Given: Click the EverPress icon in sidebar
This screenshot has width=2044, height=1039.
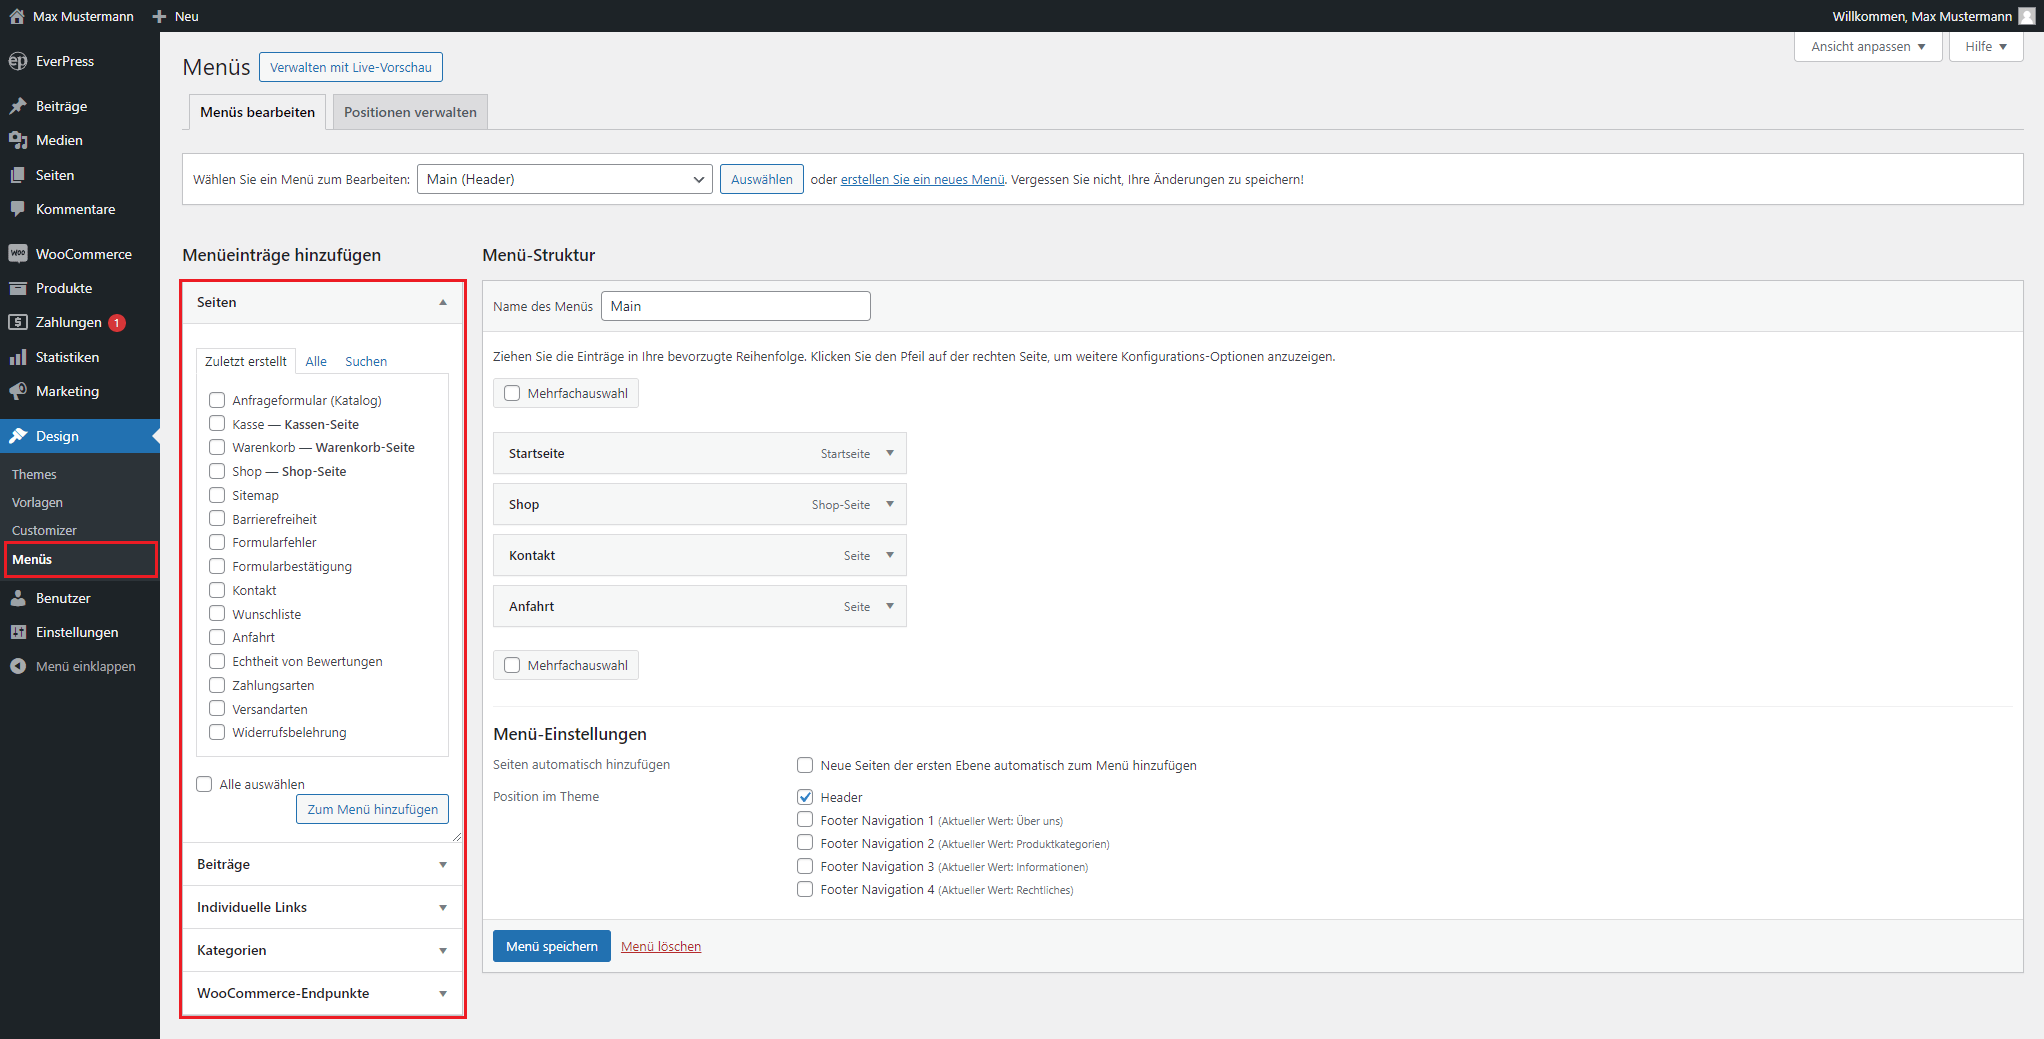Looking at the screenshot, I should tap(18, 61).
